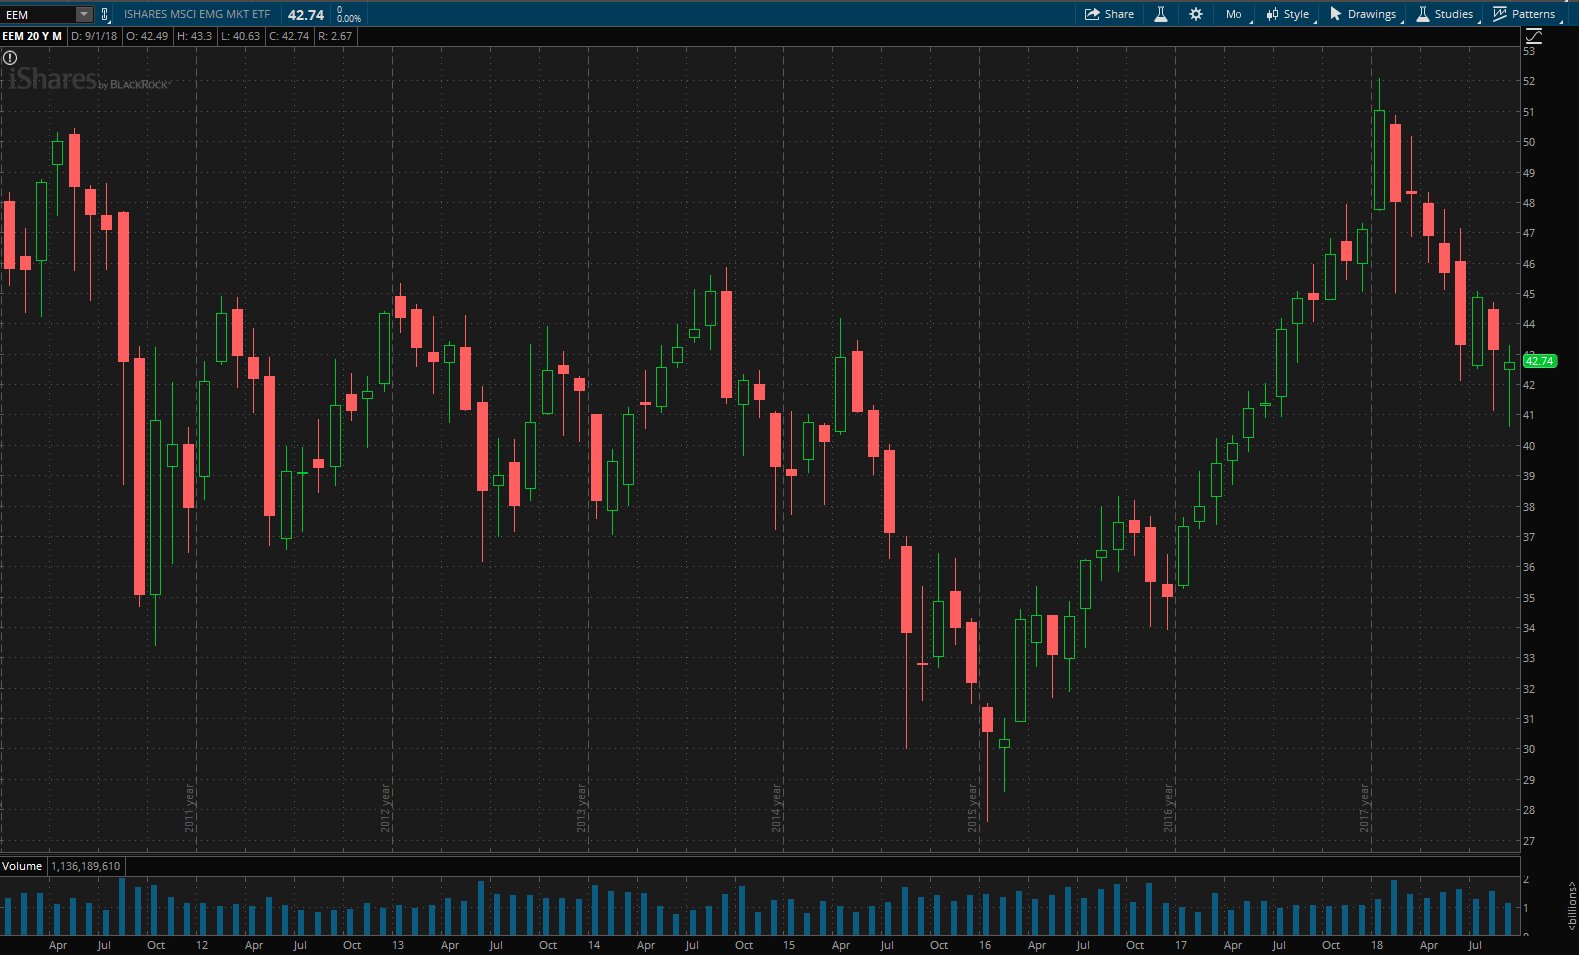Click the green 42.74 price bubble on axis
Viewport: 1579px width, 955px height.
[1540, 361]
